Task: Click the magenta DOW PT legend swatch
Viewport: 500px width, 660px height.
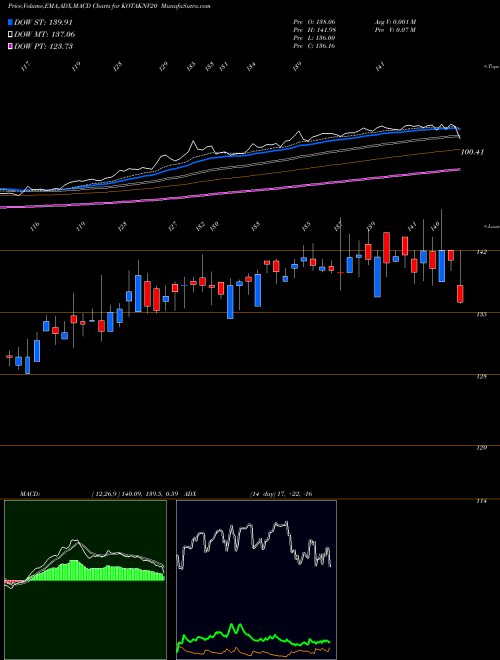Action: pos(10,46)
